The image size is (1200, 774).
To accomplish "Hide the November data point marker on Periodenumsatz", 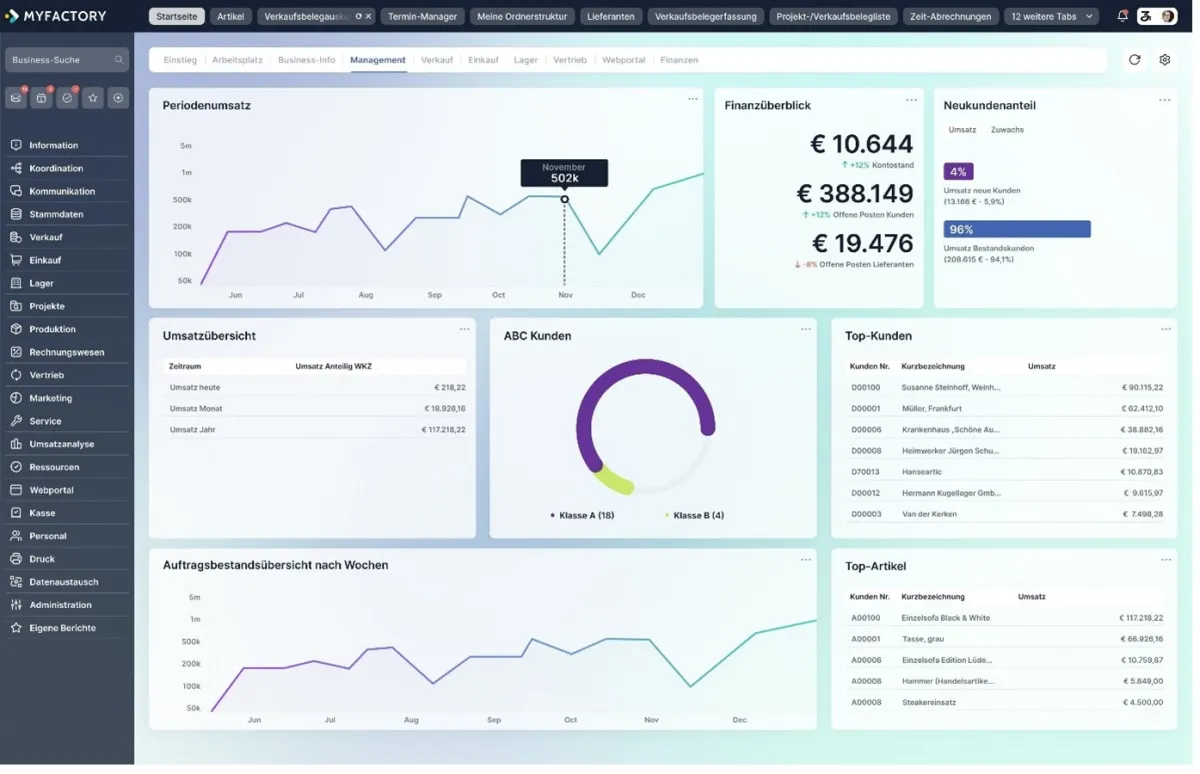I will (564, 200).
